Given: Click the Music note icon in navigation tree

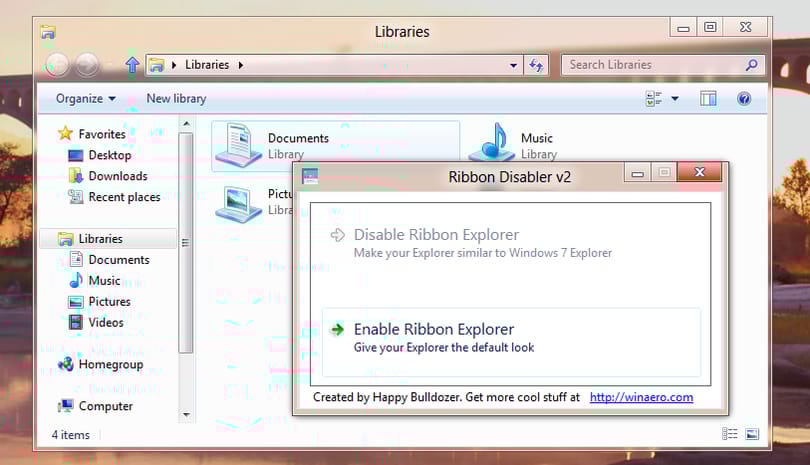Looking at the screenshot, I should [x=76, y=280].
